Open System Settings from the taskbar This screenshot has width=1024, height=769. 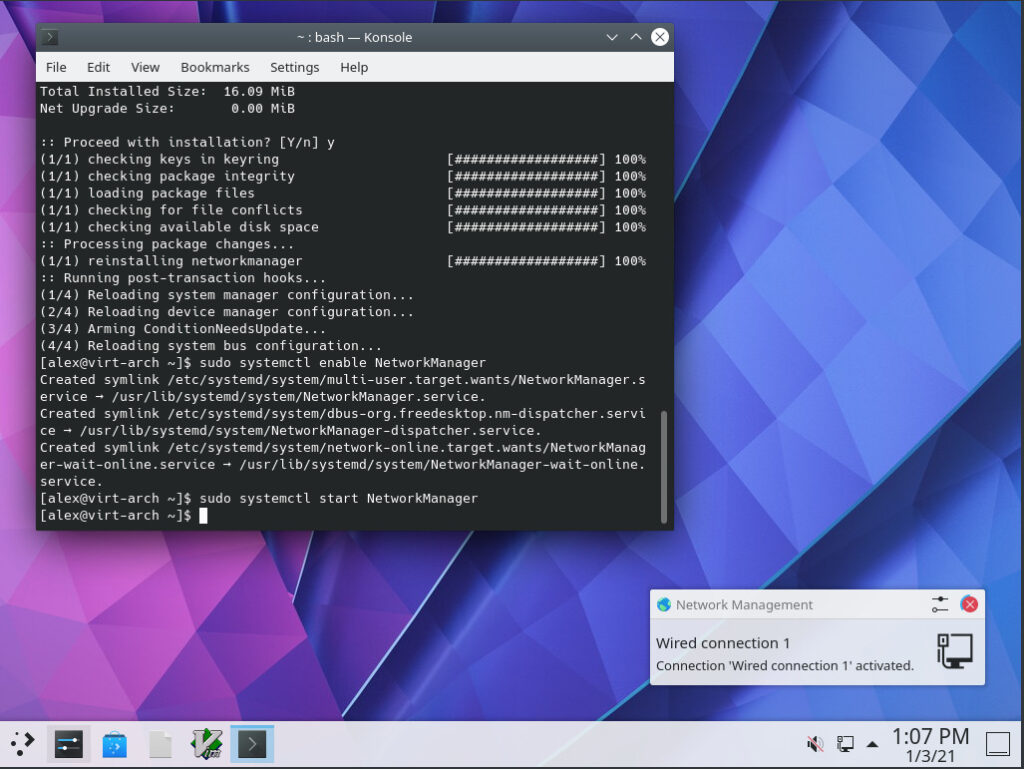[67, 743]
